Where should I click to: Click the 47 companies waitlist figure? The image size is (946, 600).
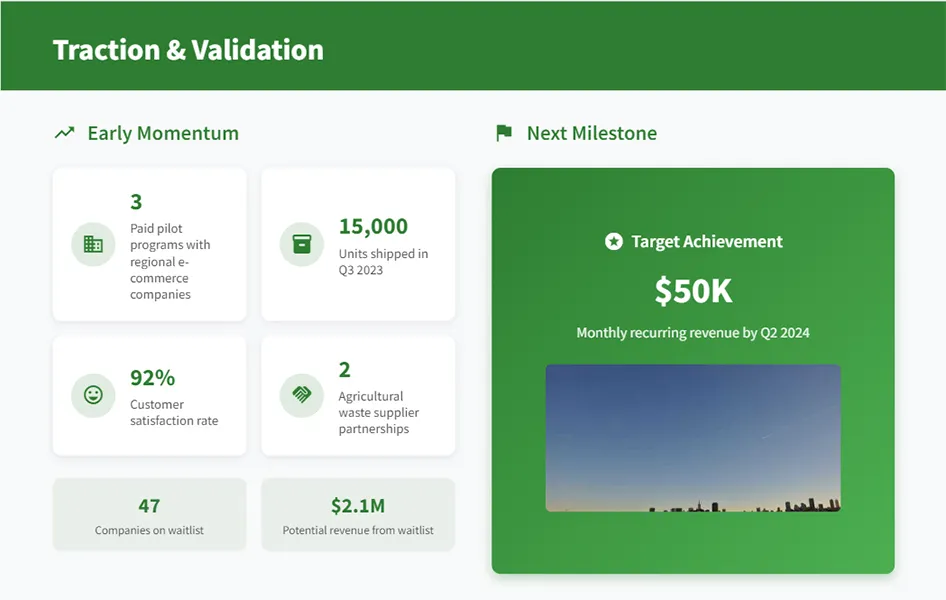[149, 505]
